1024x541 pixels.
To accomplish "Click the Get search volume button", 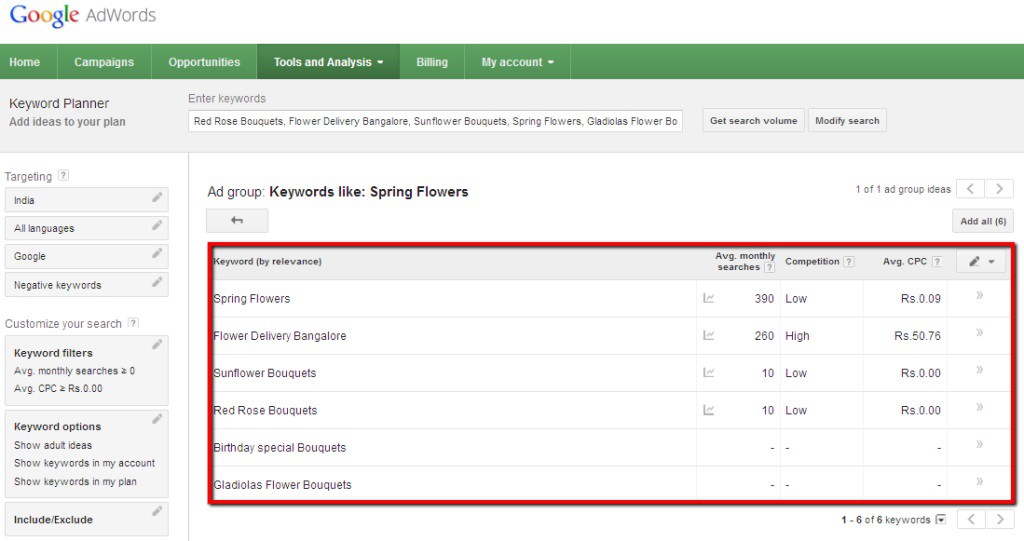I will (754, 121).
